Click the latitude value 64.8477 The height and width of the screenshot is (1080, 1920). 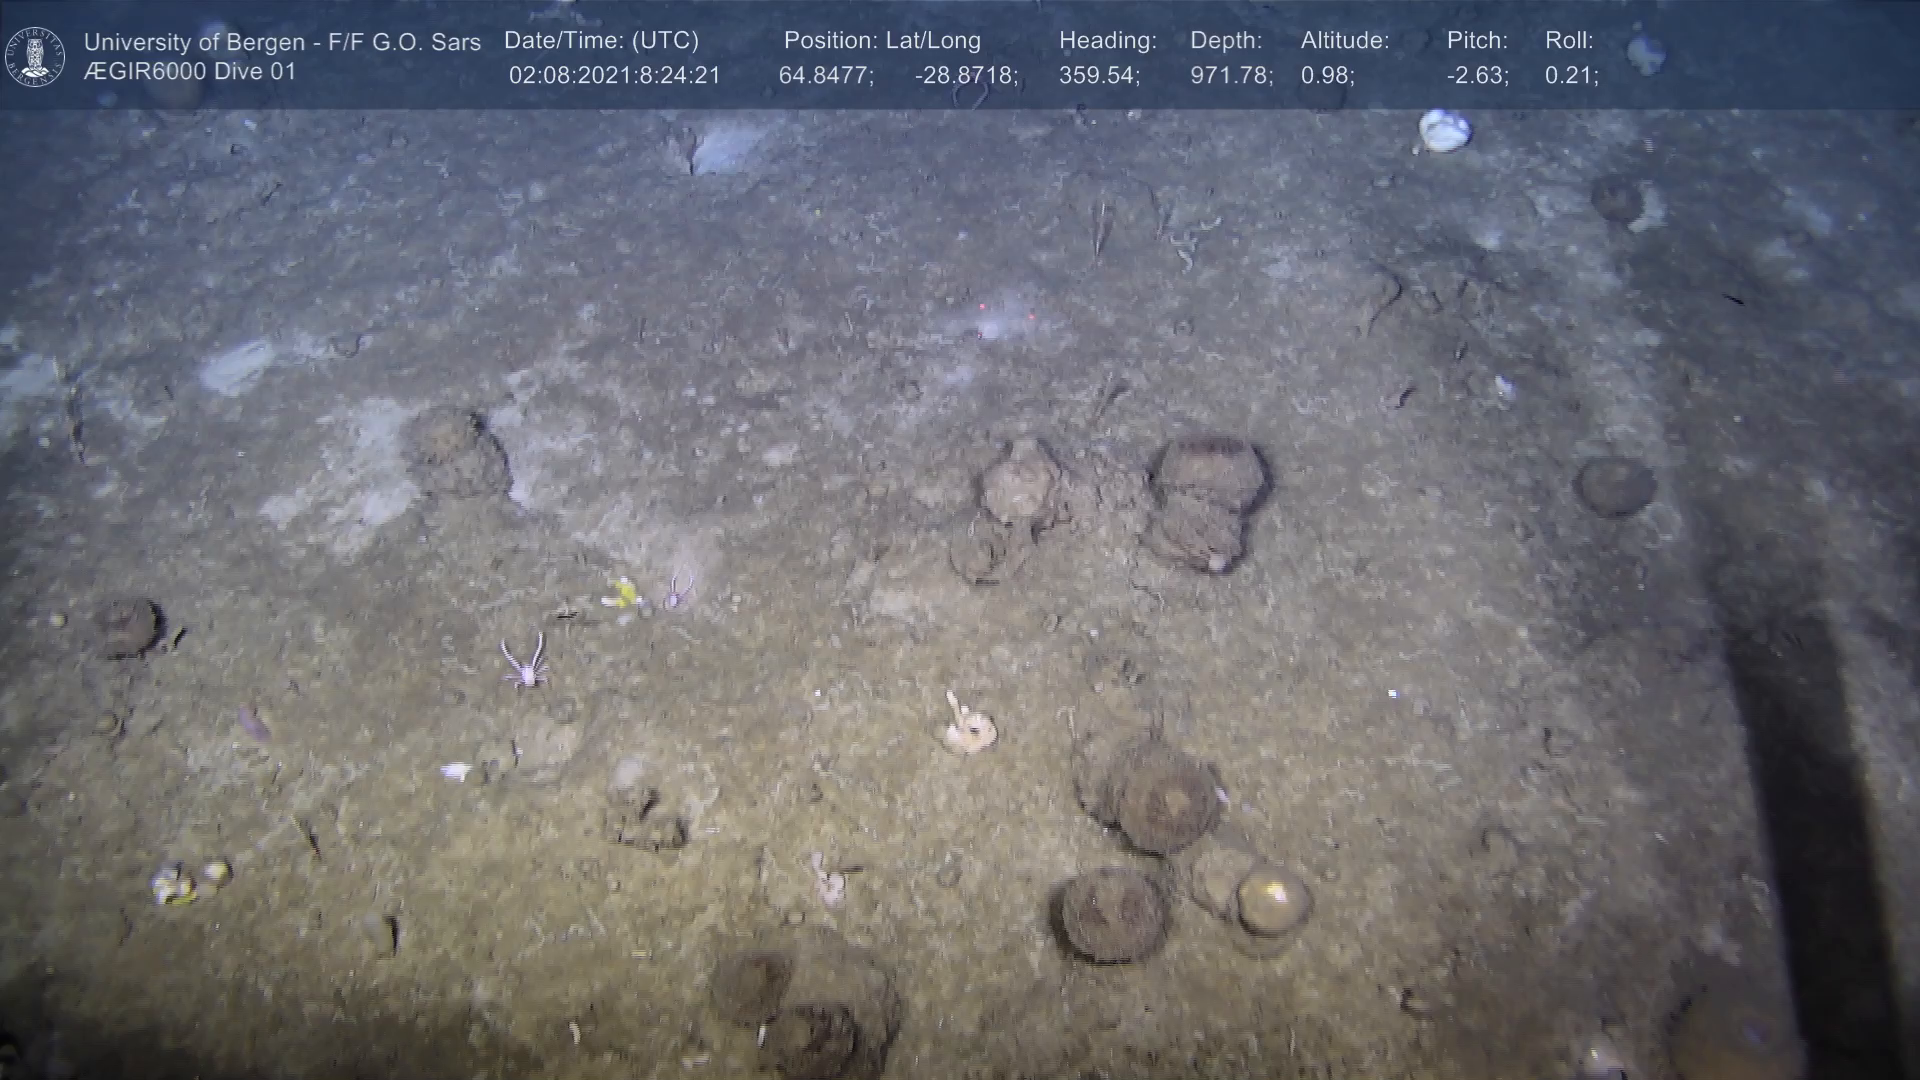coord(825,76)
